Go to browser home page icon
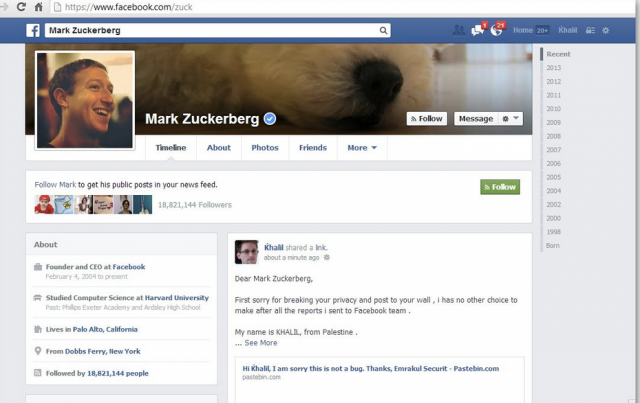 point(38,7)
